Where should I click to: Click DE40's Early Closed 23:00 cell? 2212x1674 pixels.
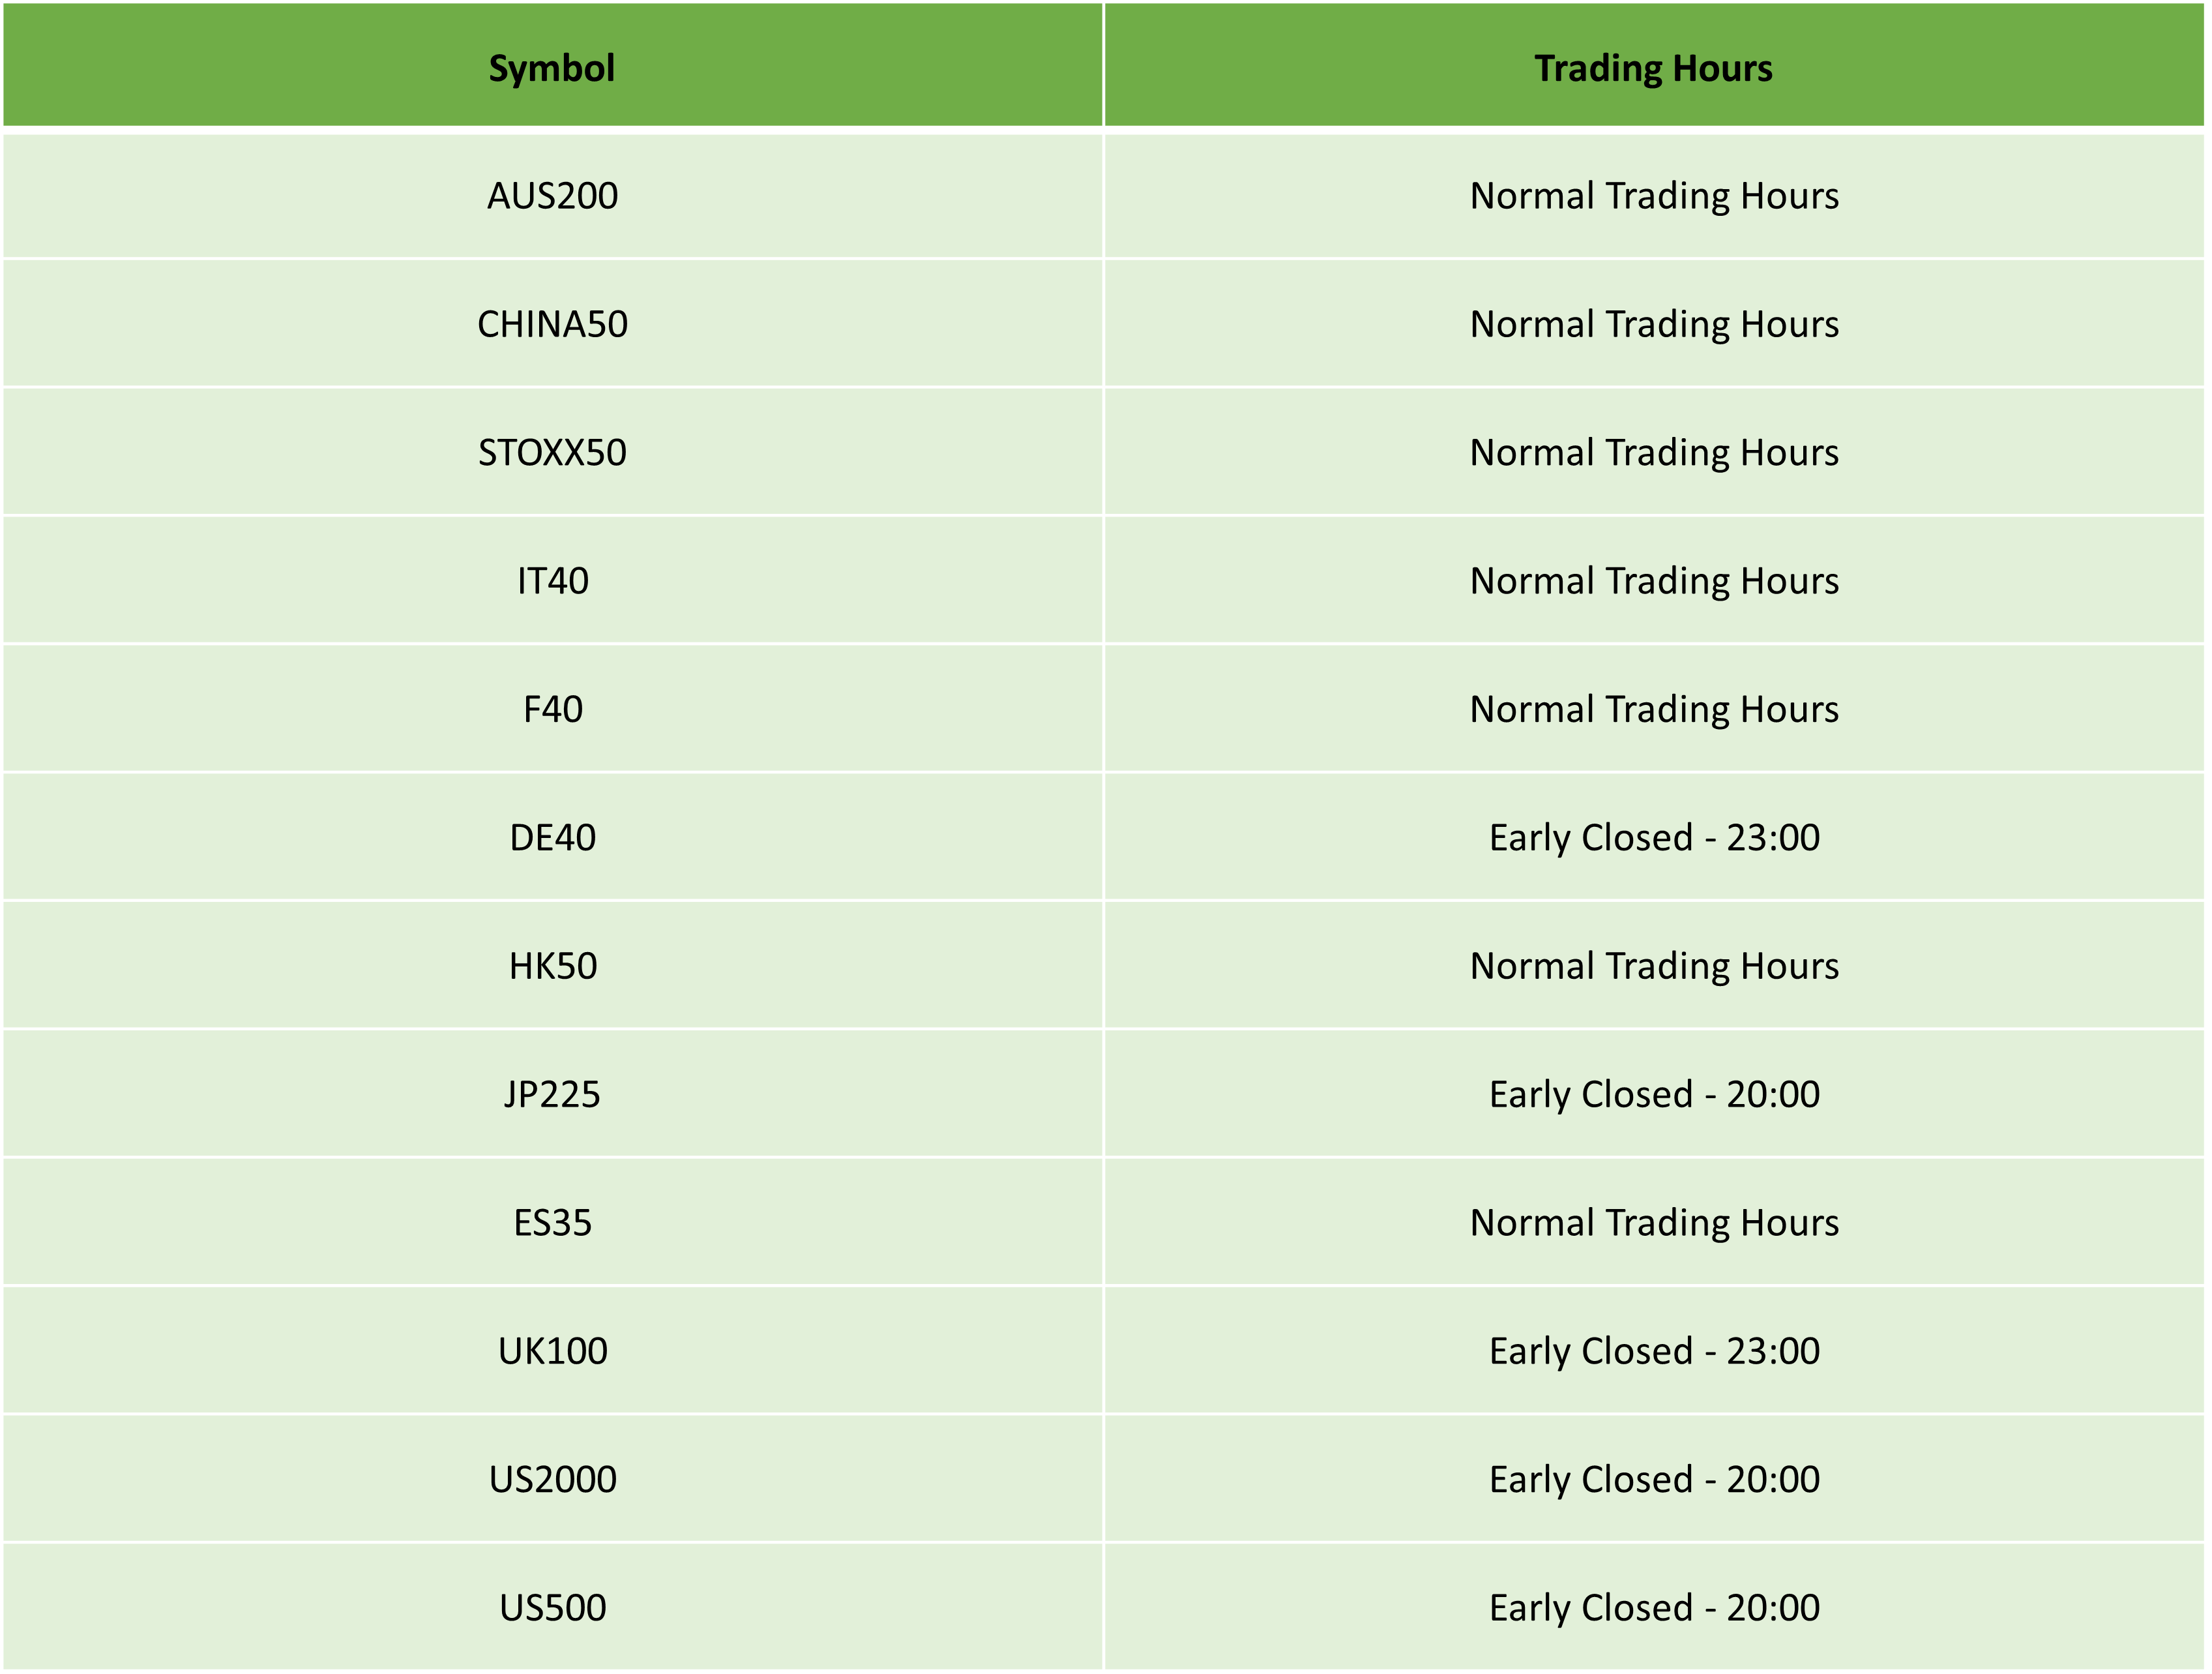coord(1654,837)
